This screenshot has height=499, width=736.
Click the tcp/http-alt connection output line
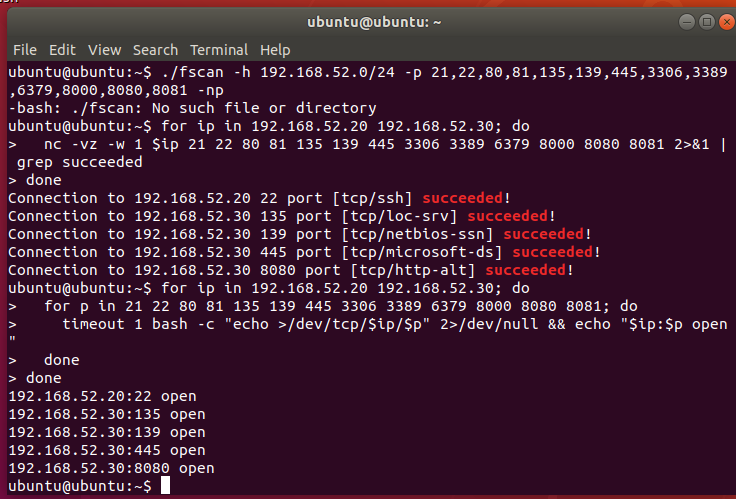291,270
